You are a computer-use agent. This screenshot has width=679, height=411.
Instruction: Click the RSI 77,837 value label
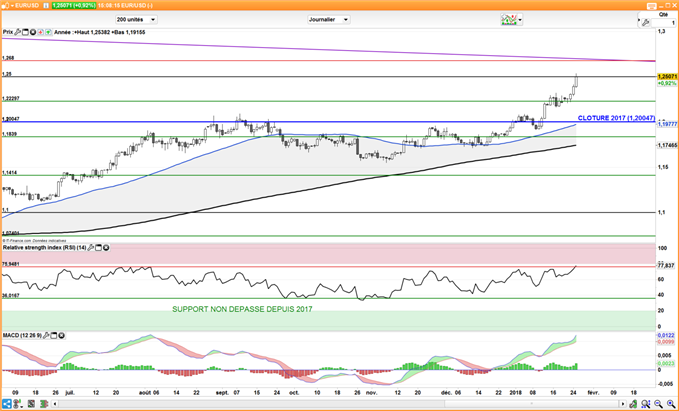(x=666, y=265)
